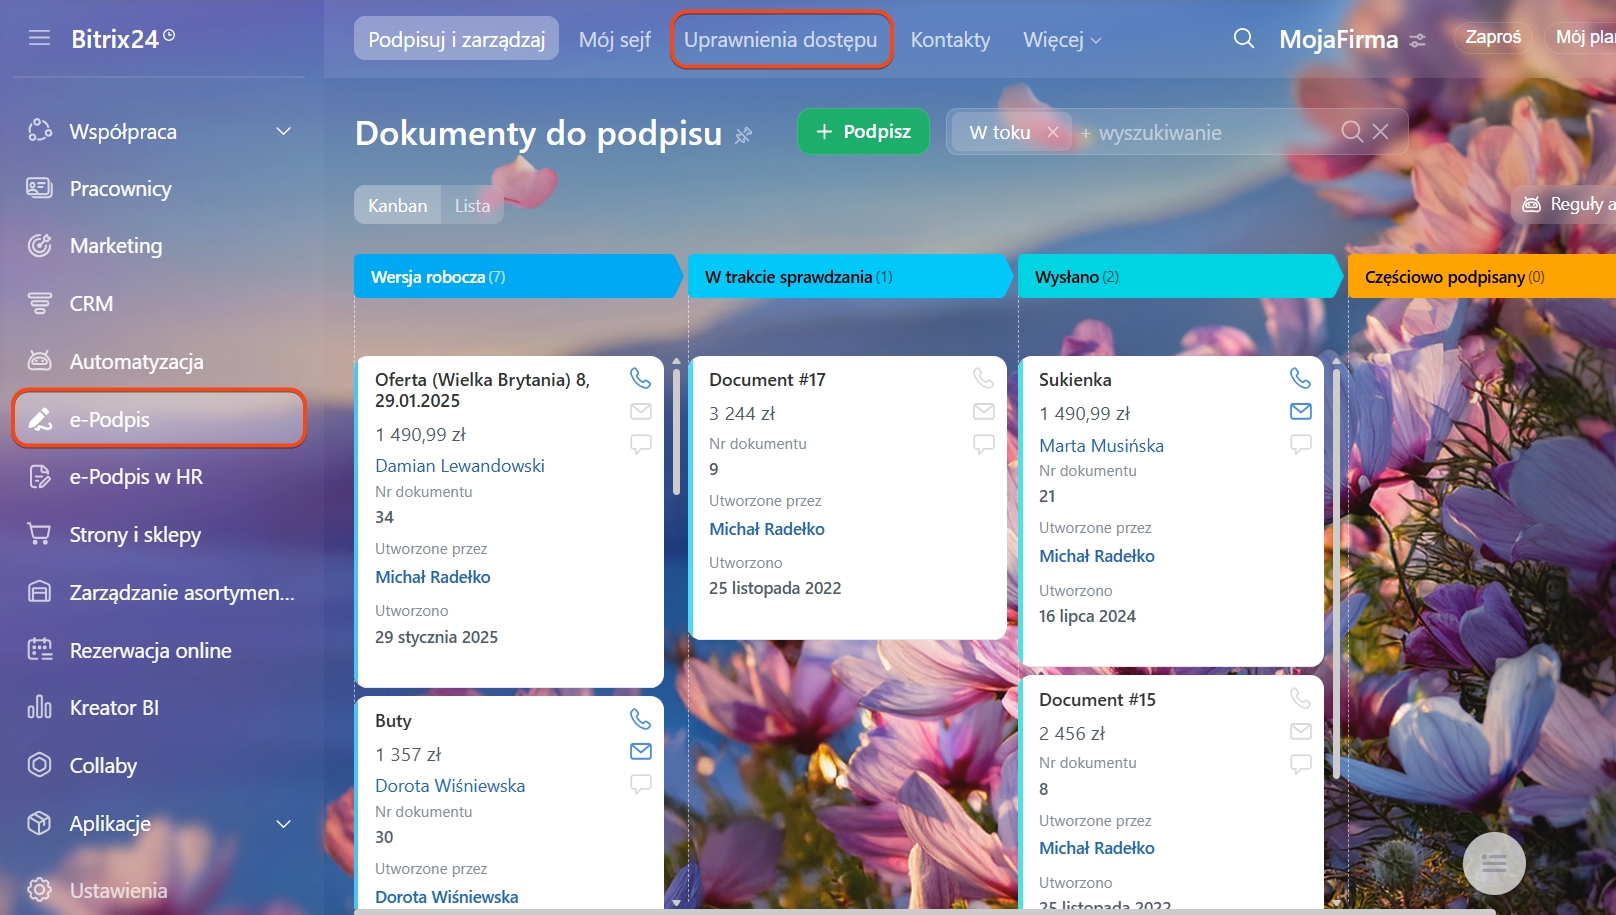Viewport: 1616px width, 915px height.
Task: Go to the Mój sejf tab
Action: click(614, 40)
